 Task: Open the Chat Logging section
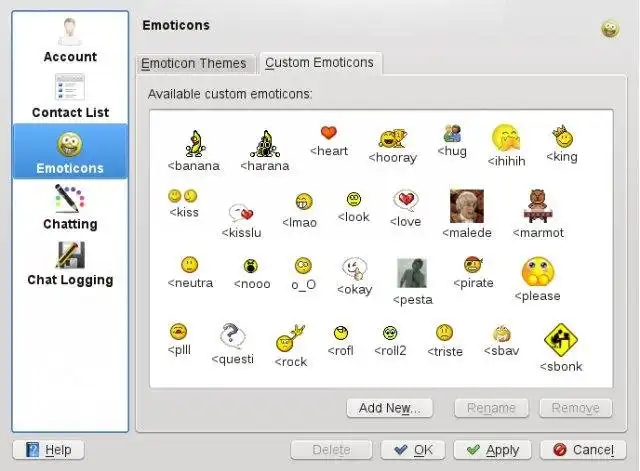tap(70, 263)
